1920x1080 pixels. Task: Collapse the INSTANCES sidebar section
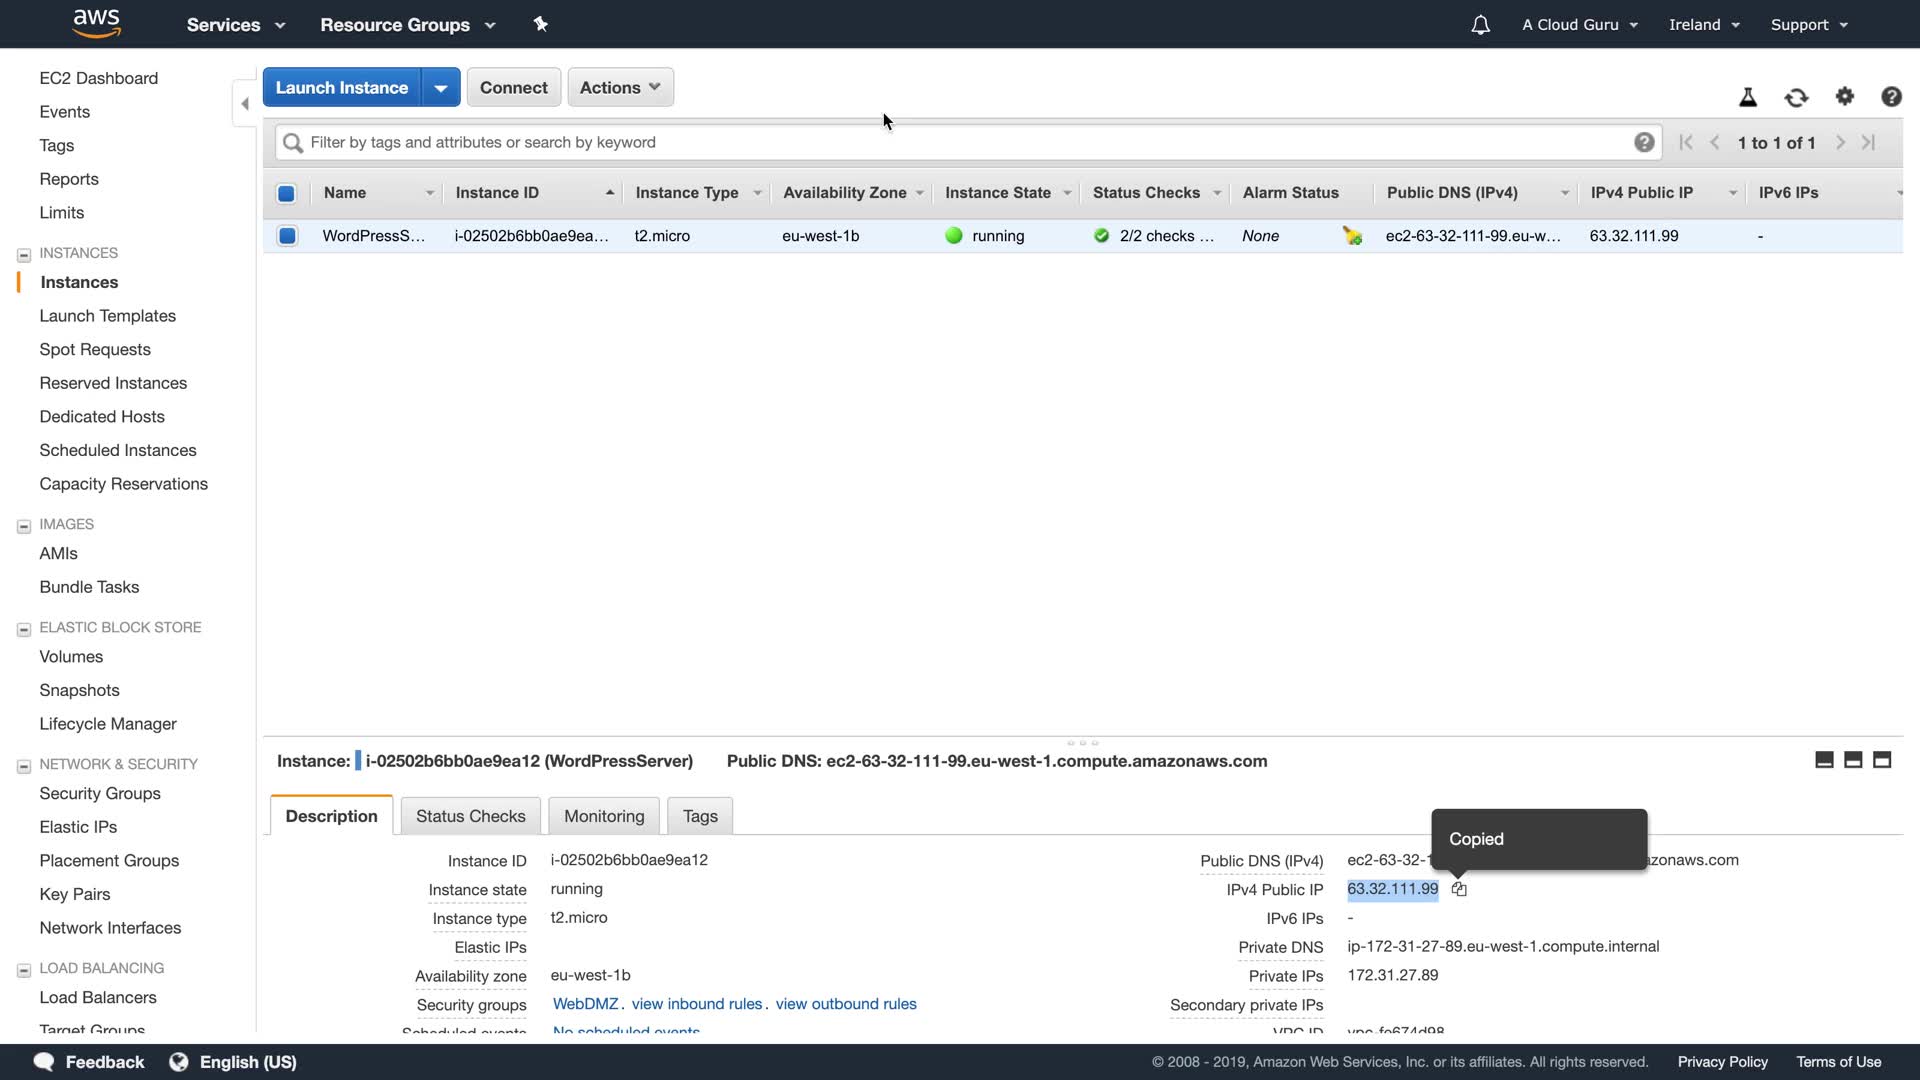click(x=24, y=254)
